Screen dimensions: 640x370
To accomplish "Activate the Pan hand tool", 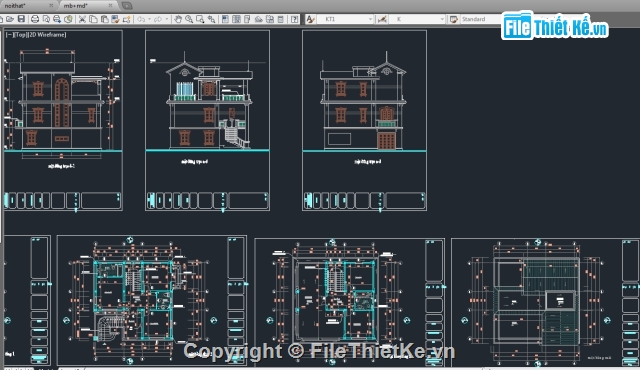I will point(178,19).
